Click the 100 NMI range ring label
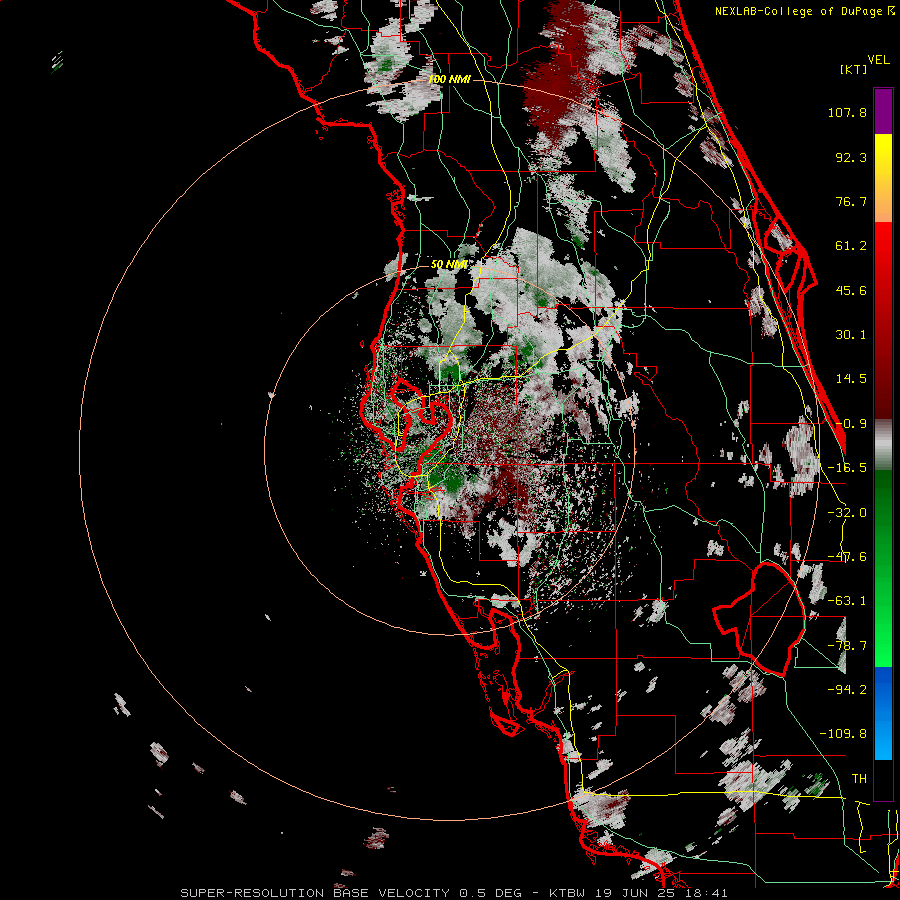Image resolution: width=900 pixels, height=900 pixels. pyautogui.click(x=449, y=79)
